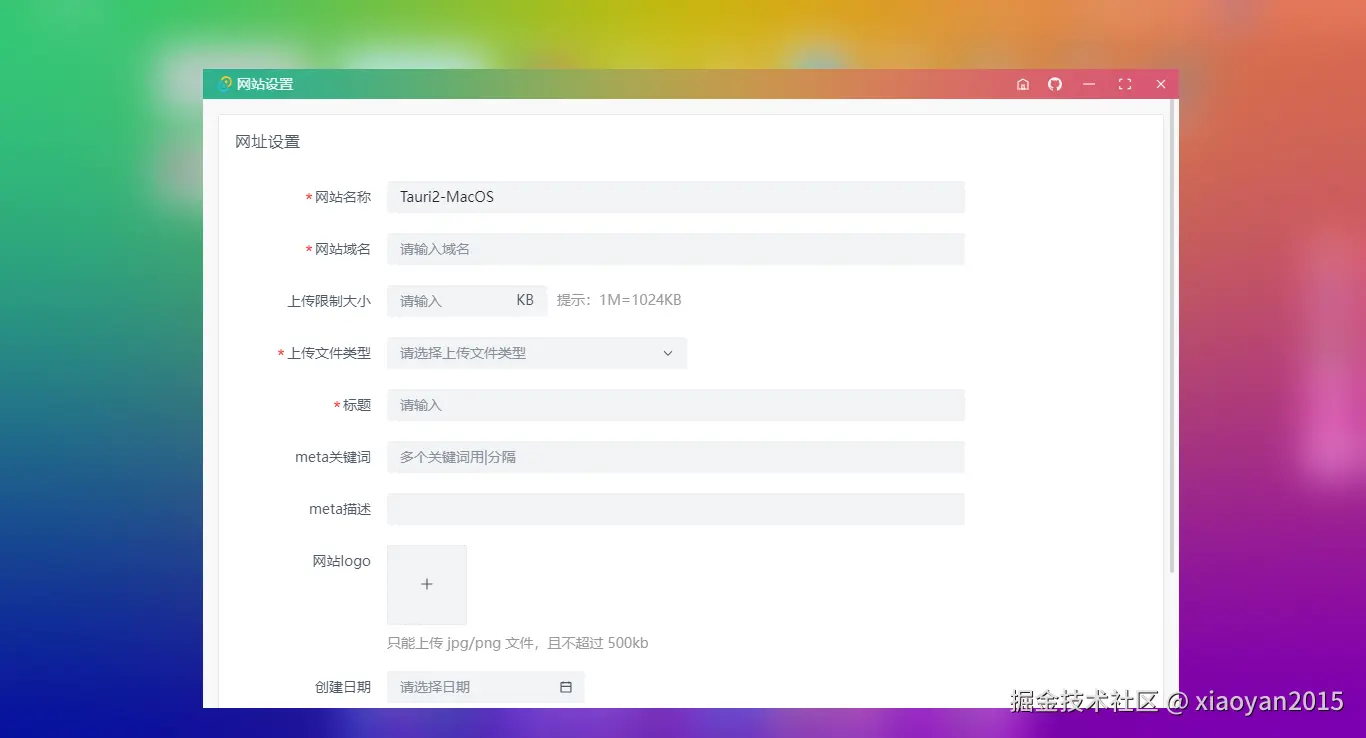Click the 上传限制大小 label

329,301
